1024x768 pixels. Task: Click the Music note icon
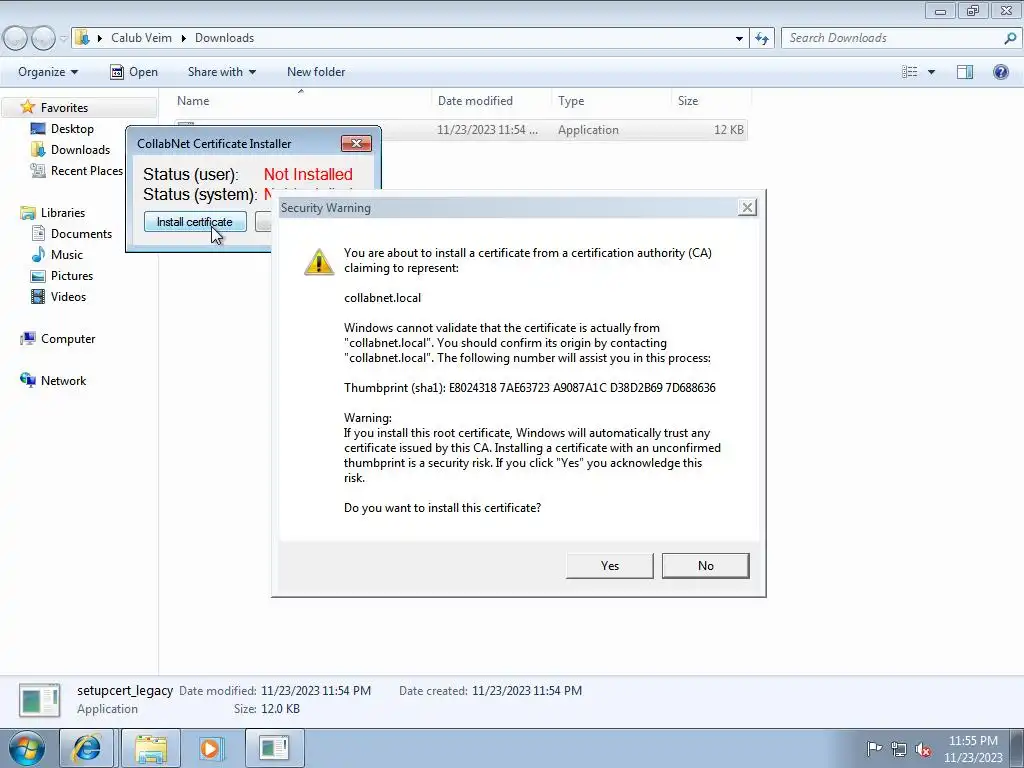[39, 254]
